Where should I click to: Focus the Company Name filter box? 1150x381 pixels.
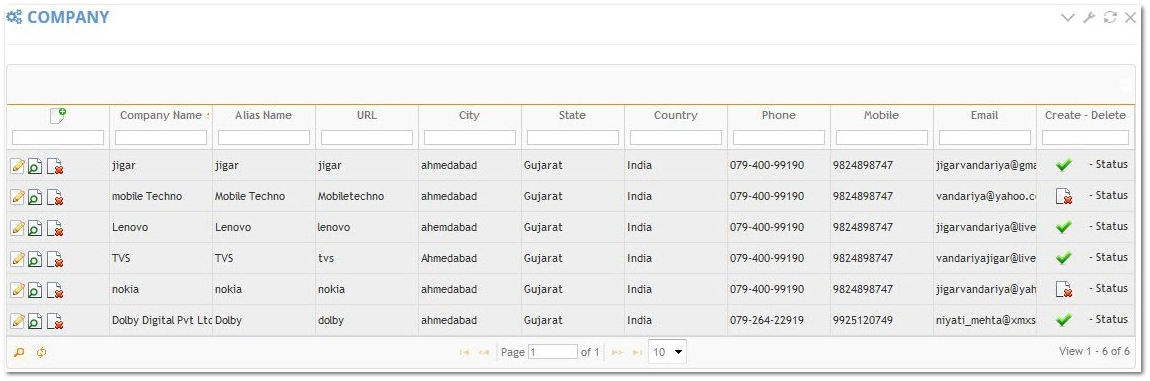161,137
